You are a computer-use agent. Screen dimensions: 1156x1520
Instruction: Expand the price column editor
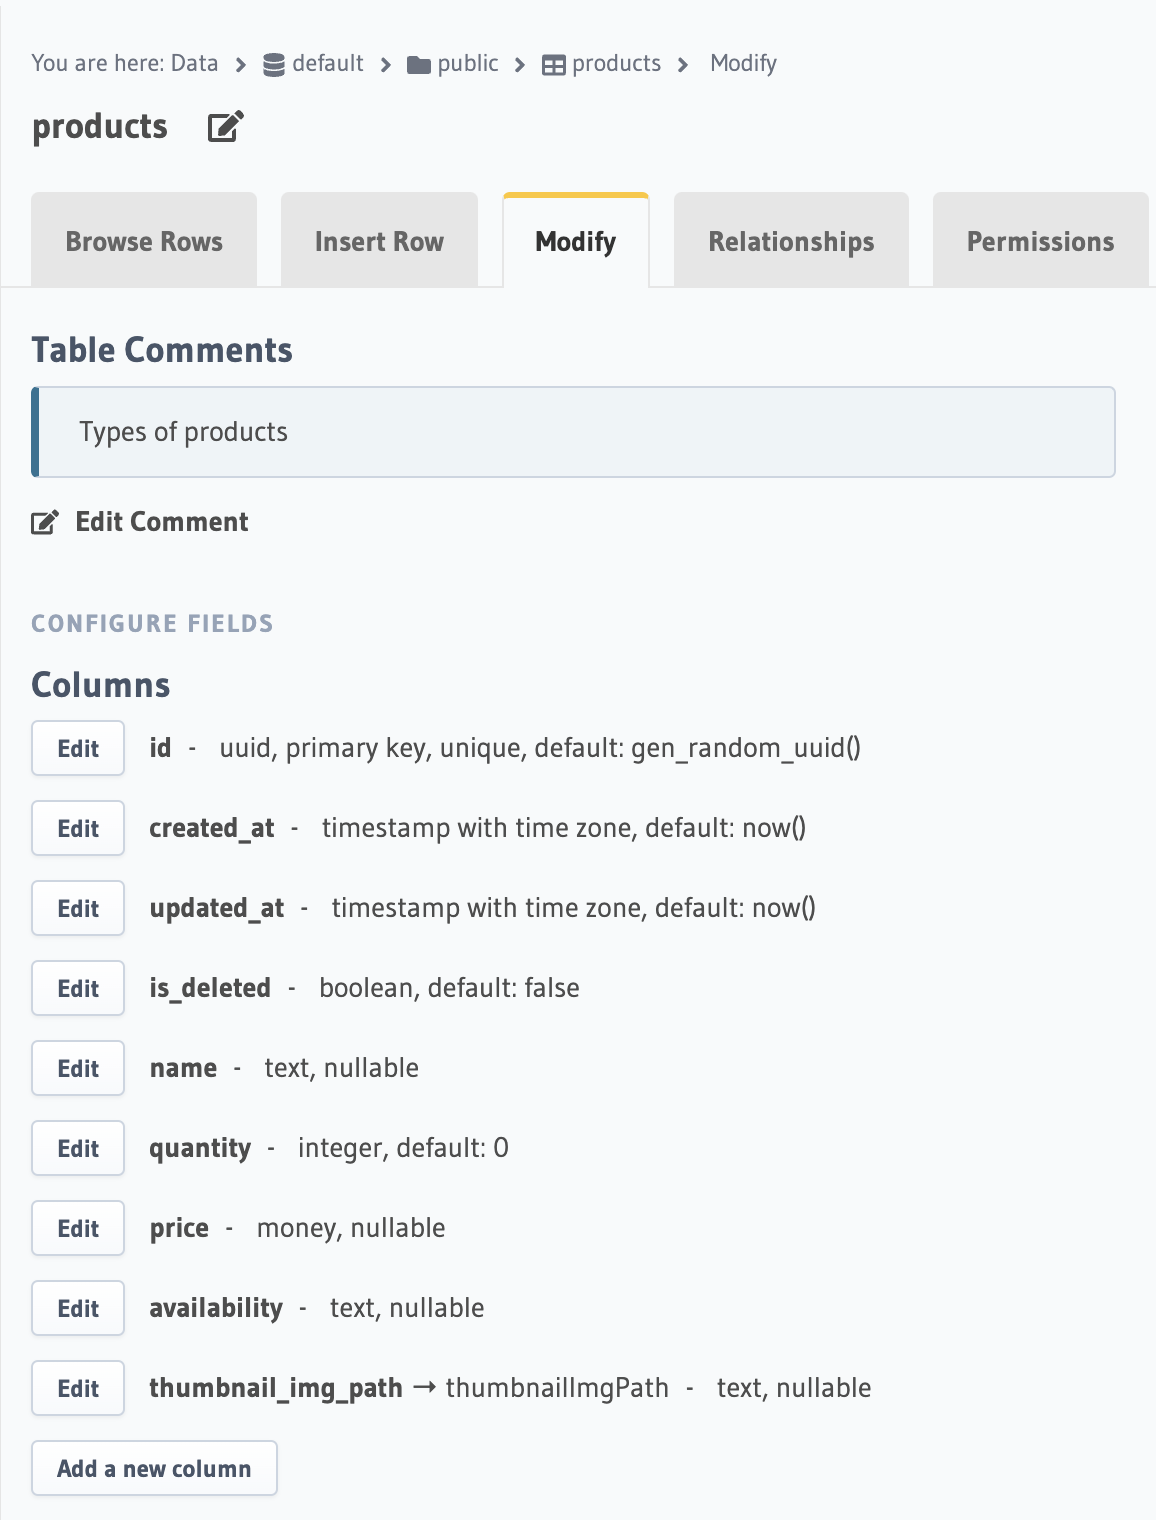[x=78, y=1228]
